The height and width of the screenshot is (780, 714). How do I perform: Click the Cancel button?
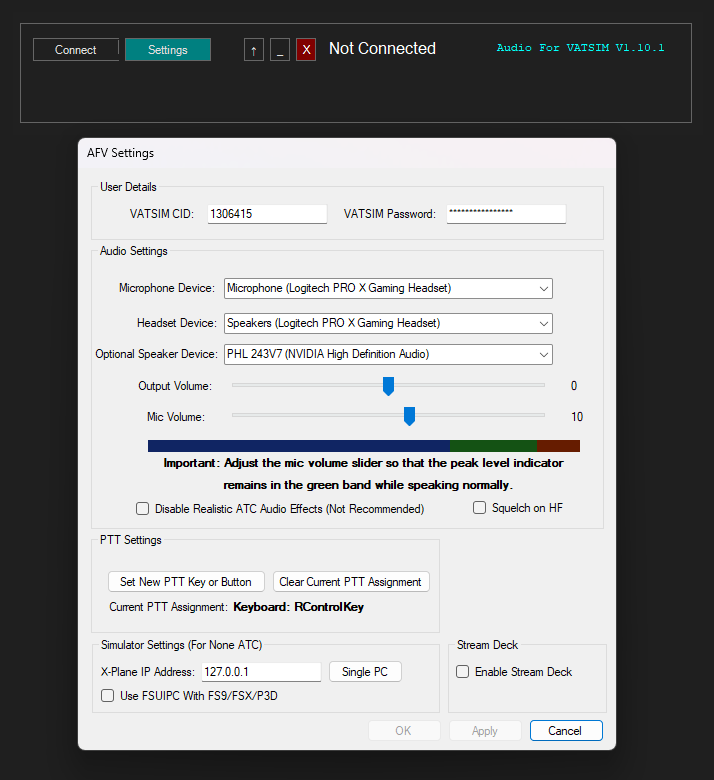pyautogui.click(x=566, y=730)
